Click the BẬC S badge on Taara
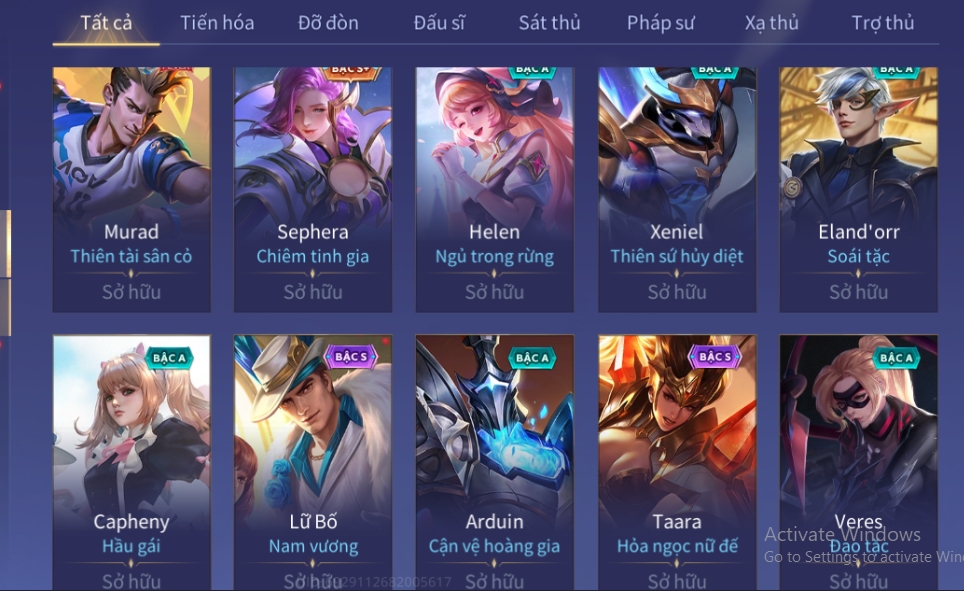Viewport: 964px width, 593px height. [x=715, y=356]
